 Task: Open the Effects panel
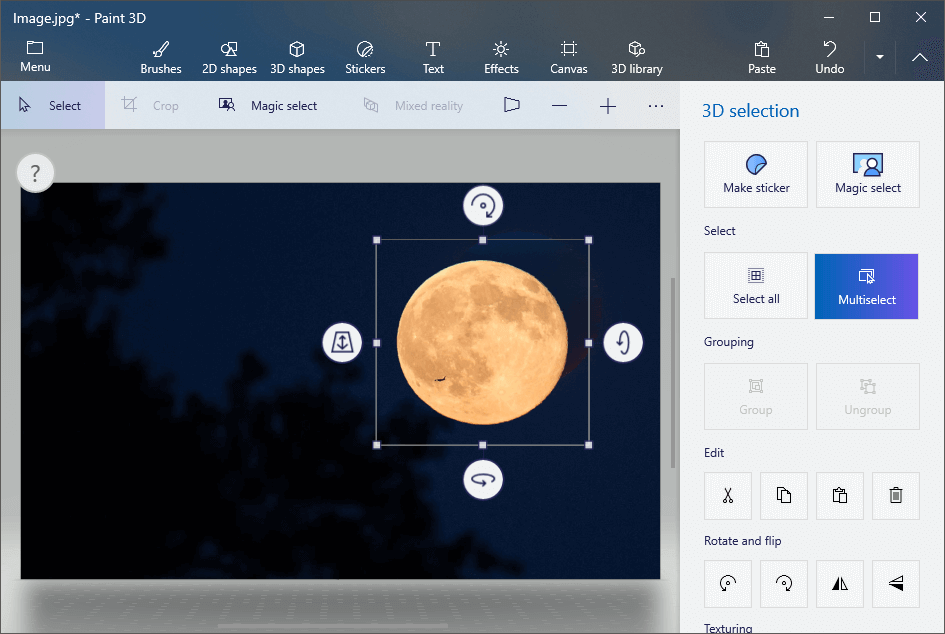(x=501, y=57)
